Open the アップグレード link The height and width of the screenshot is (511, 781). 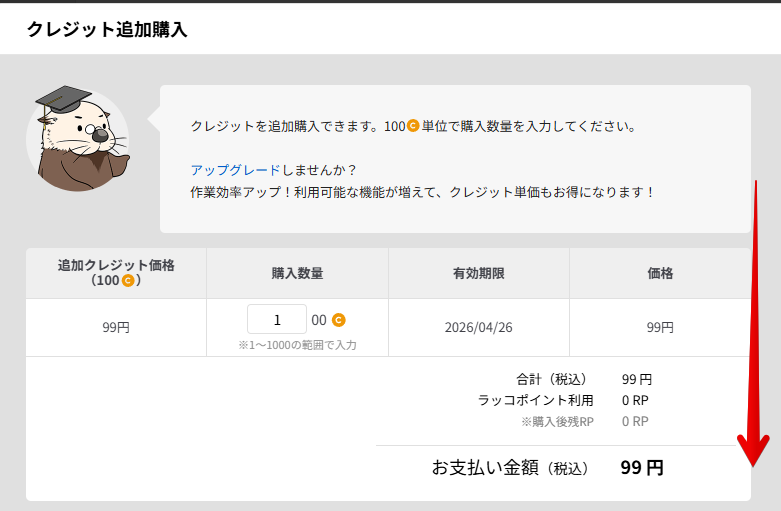coord(221,170)
